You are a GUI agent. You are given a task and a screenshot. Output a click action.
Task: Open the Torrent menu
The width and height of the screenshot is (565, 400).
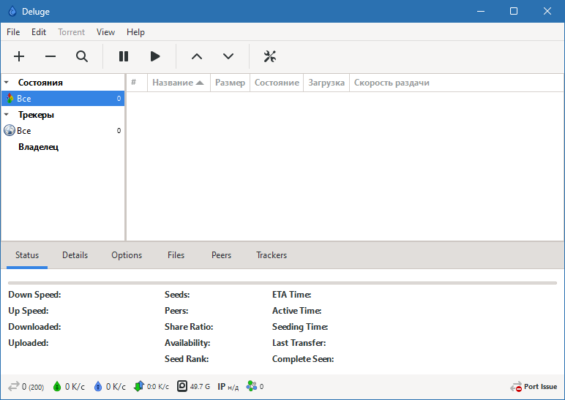click(x=71, y=32)
